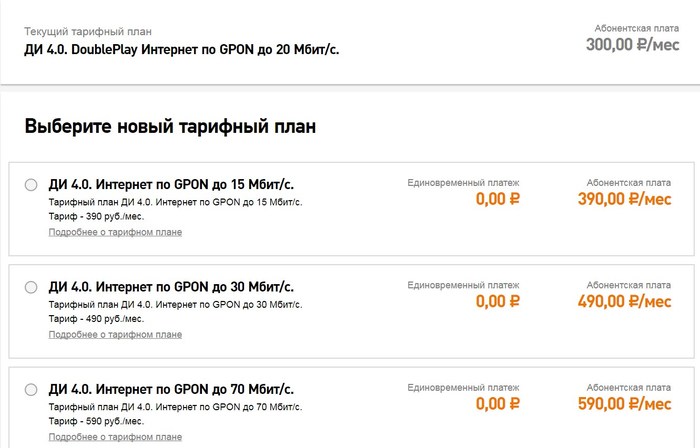
Task: Open 'Подробнее о тарифном плане' for 30 Мбит/с
Action: coord(115,334)
